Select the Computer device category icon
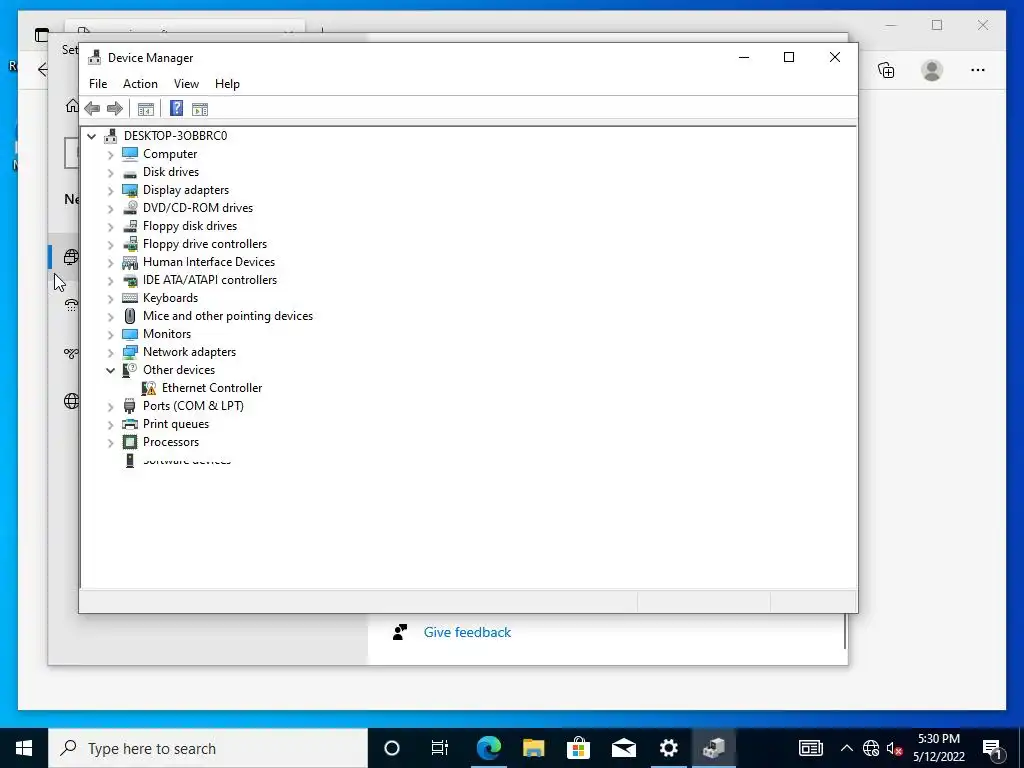Image resolution: width=1024 pixels, height=768 pixels. (x=130, y=153)
